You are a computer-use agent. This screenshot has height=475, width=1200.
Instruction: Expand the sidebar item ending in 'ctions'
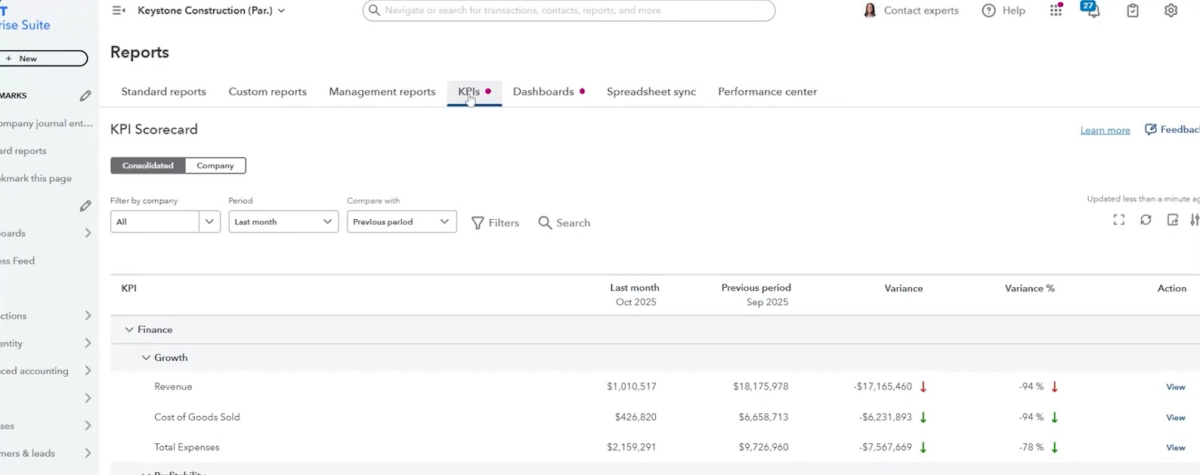click(x=88, y=316)
